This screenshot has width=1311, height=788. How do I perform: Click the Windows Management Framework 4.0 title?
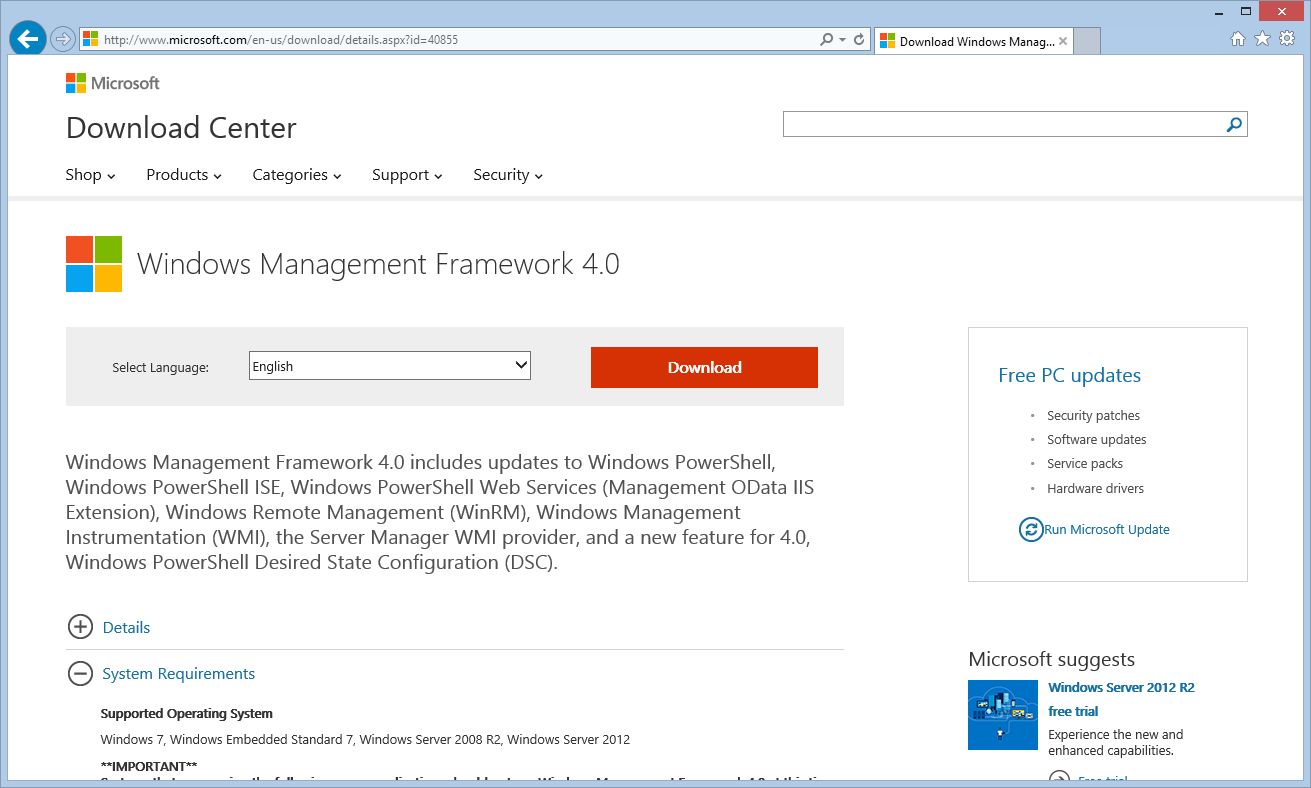[378, 264]
